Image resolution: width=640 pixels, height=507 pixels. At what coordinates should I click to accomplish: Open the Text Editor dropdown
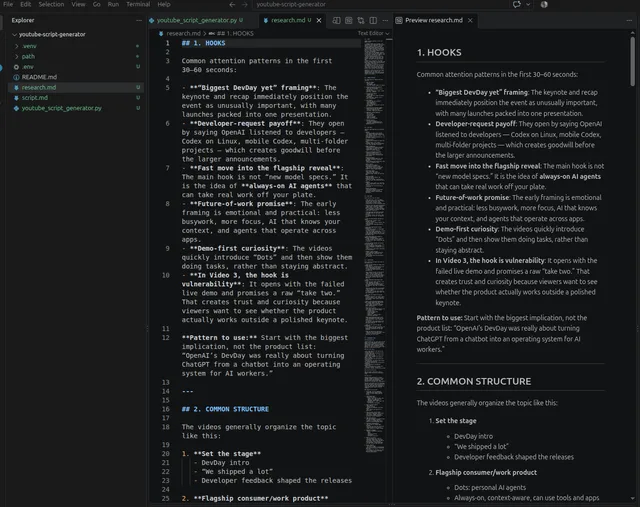coord(373,33)
